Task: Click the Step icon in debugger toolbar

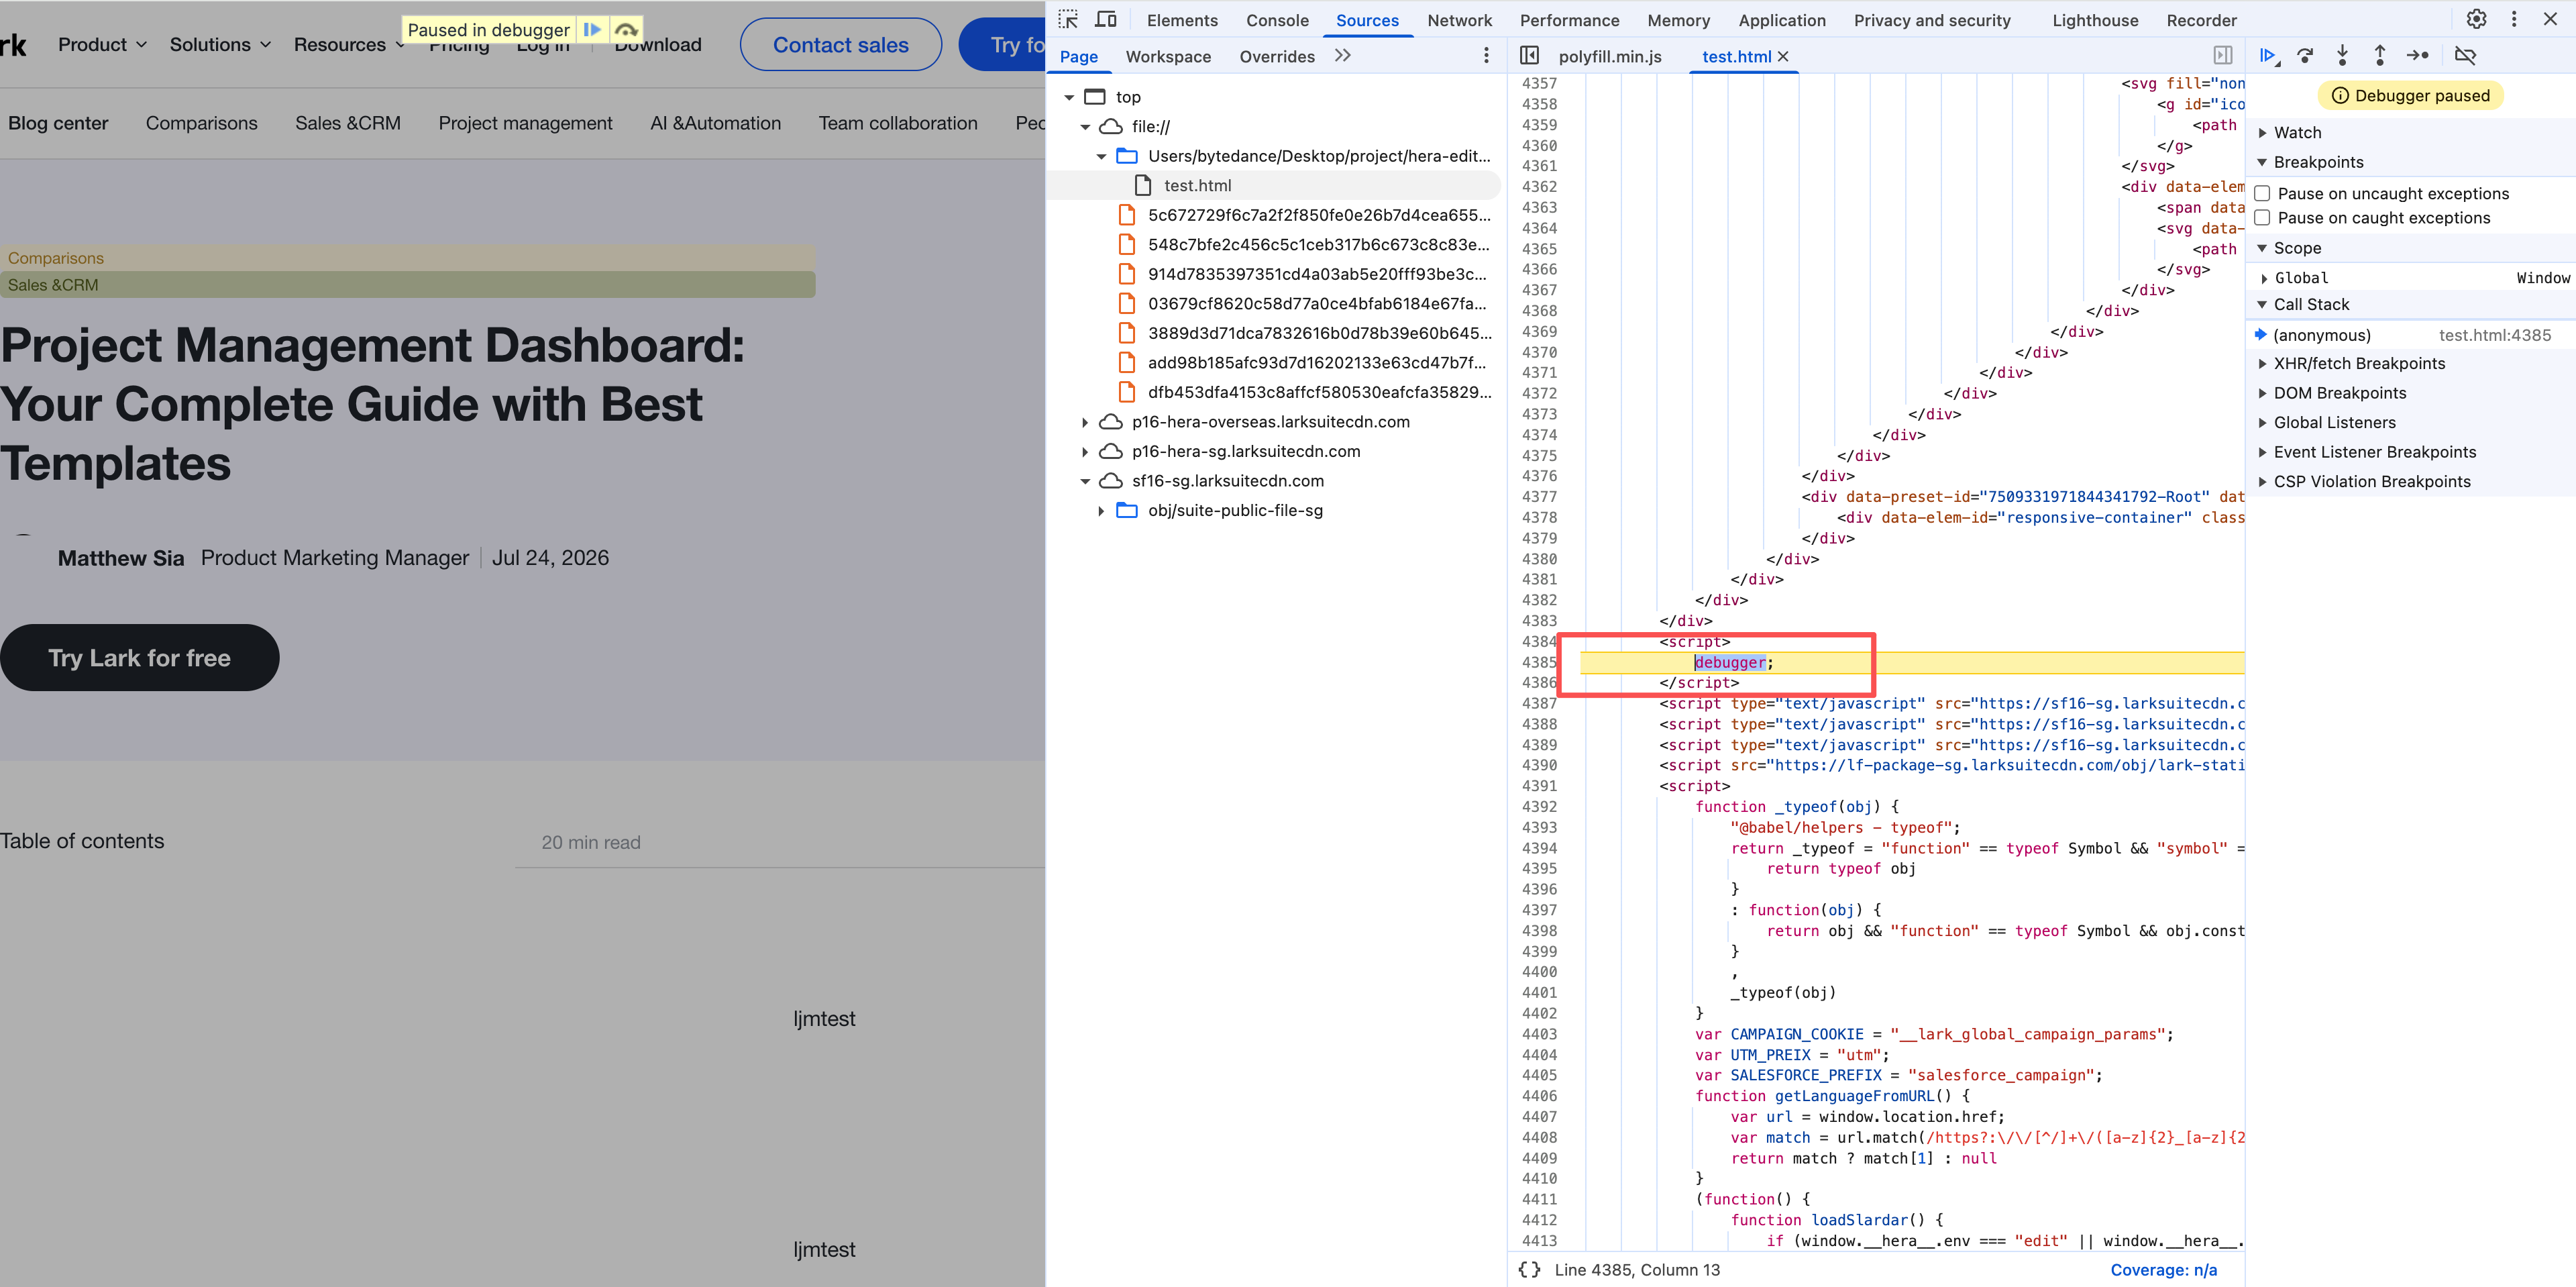Action: click(x=2418, y=56)
